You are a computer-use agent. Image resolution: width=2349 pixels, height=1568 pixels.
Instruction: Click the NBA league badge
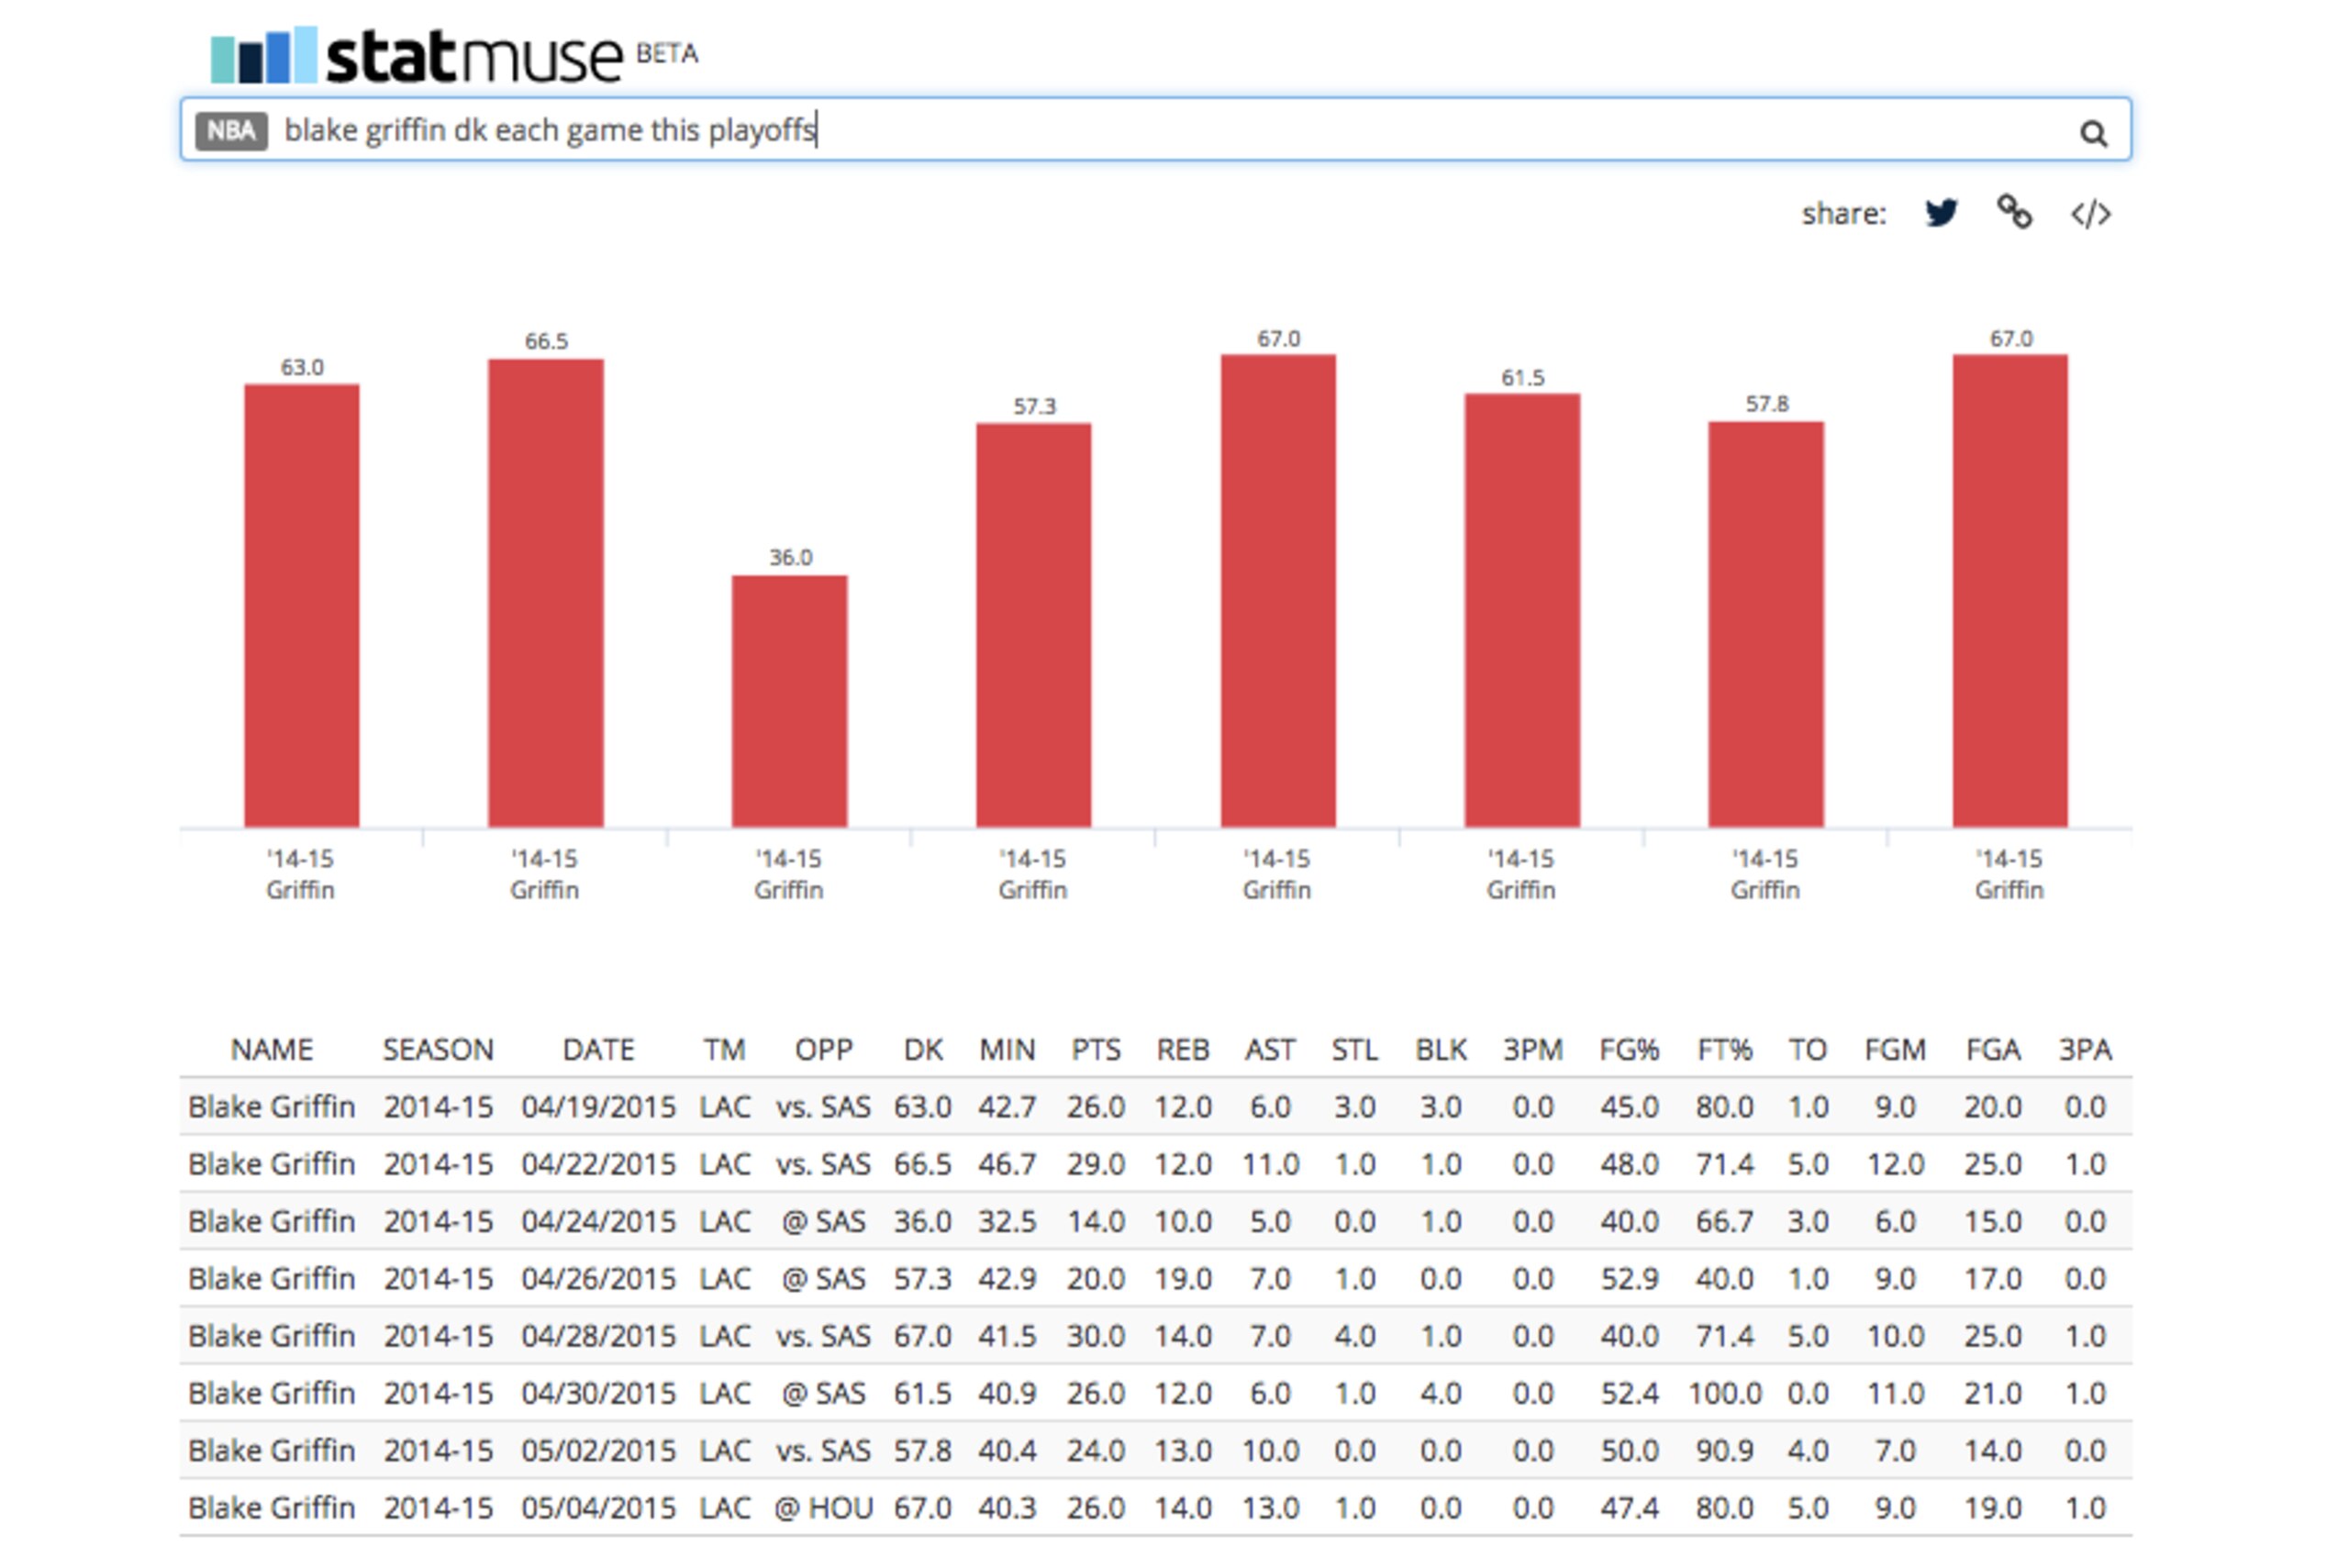pyautogui.click(x=231, y=131)
